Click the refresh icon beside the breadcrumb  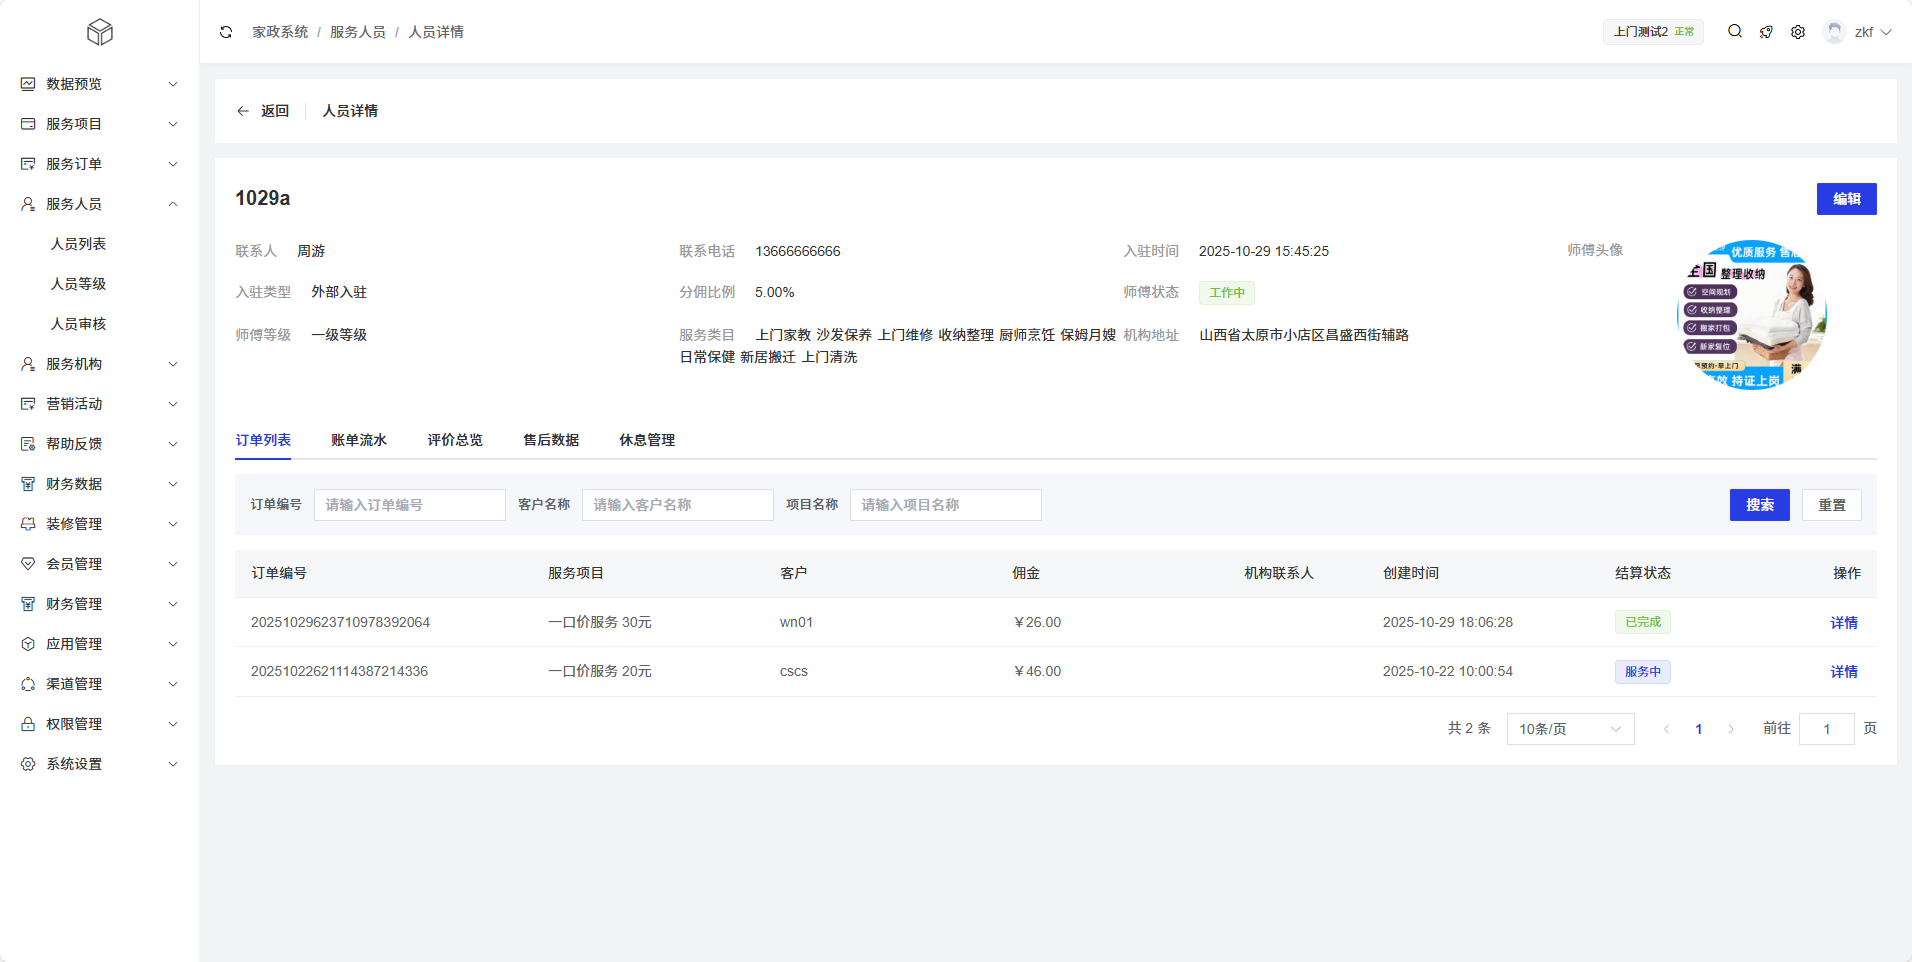tap(226, 32)
